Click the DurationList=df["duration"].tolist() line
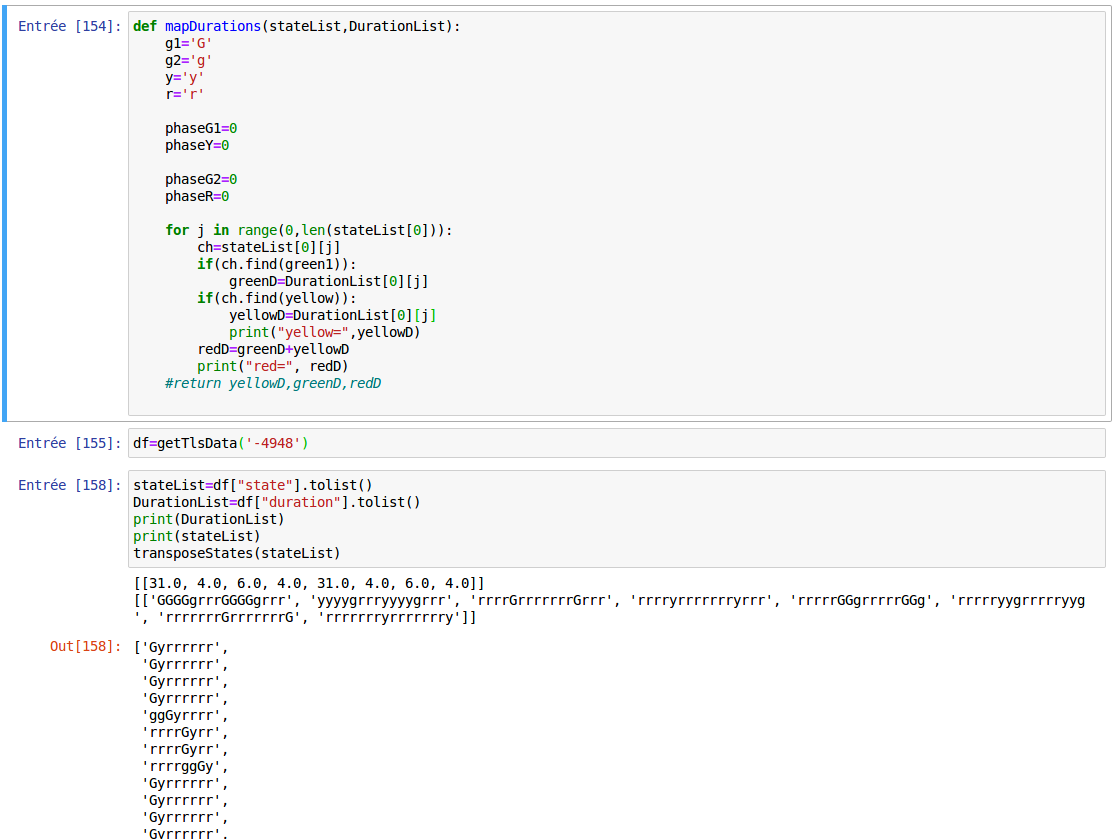Image resolution: width=1119 pixels, height=839 pixels. click(x=276, y=502)
